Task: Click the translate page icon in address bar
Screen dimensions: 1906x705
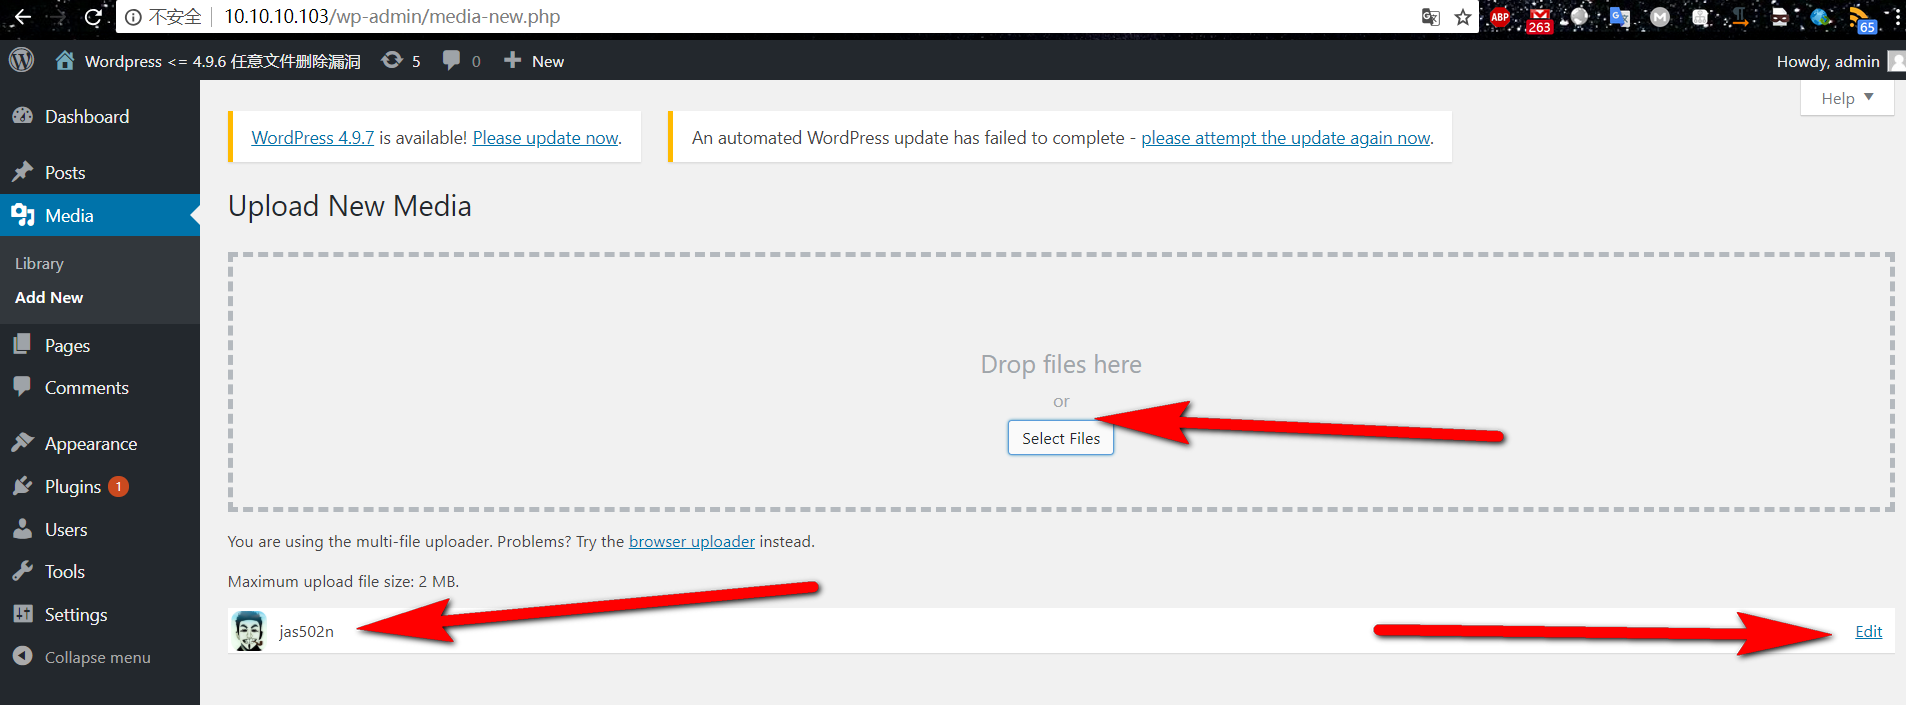Action: (x=1431, y=17)
